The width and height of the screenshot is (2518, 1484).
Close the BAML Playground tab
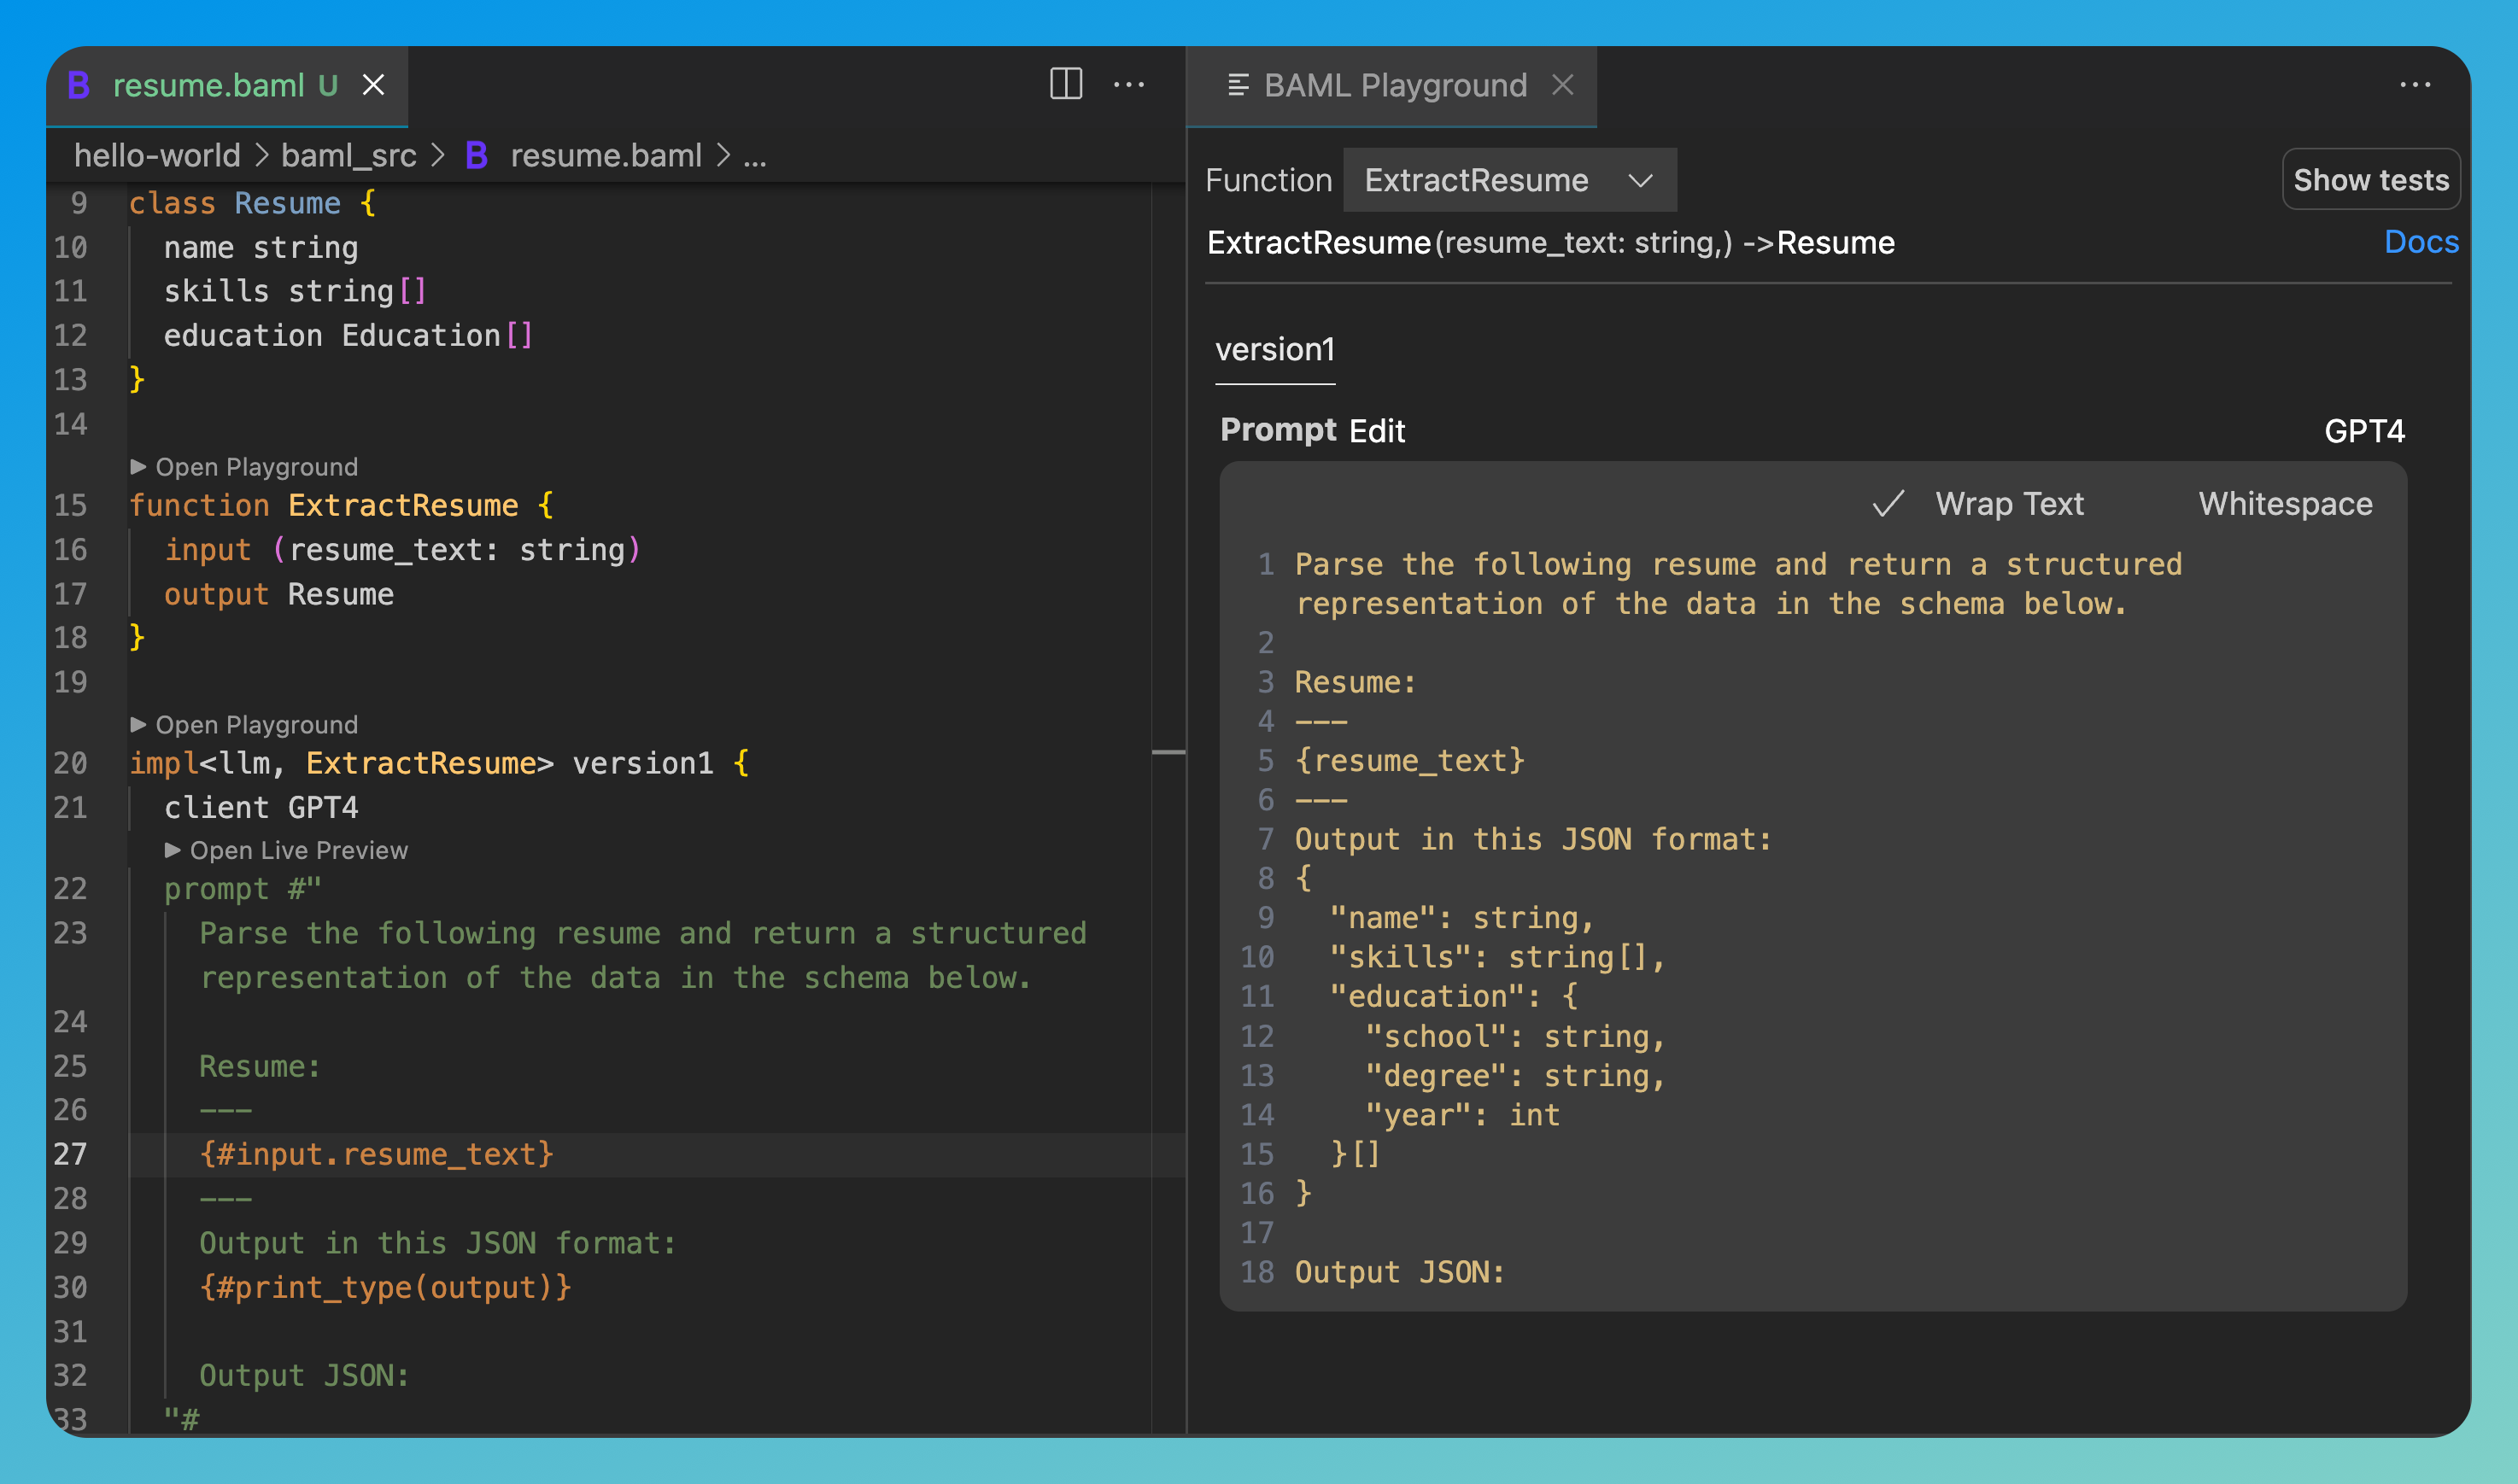pyautogui.click(x=1562, y=85)
